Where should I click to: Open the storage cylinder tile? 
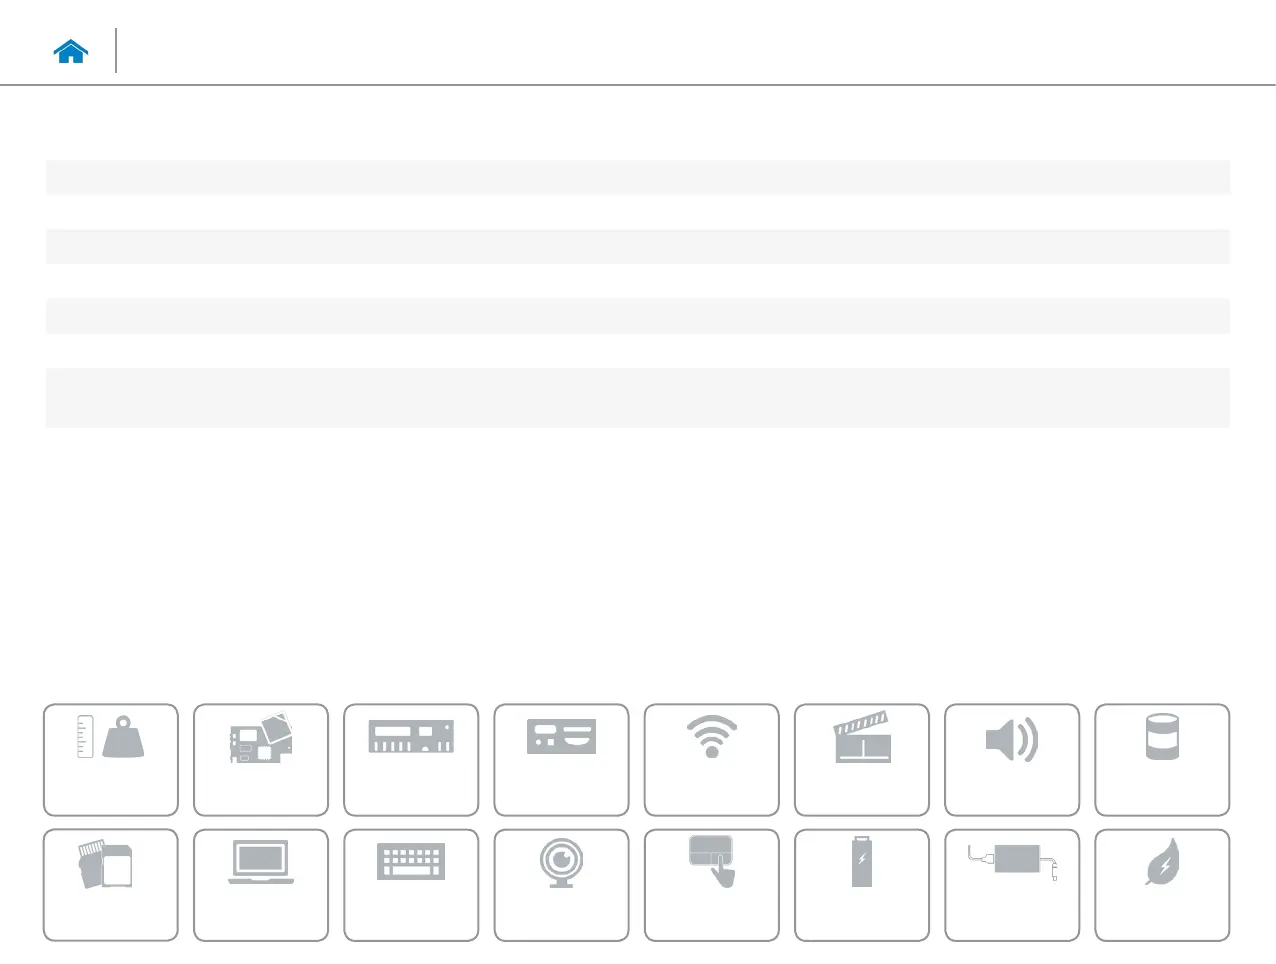1162,760
